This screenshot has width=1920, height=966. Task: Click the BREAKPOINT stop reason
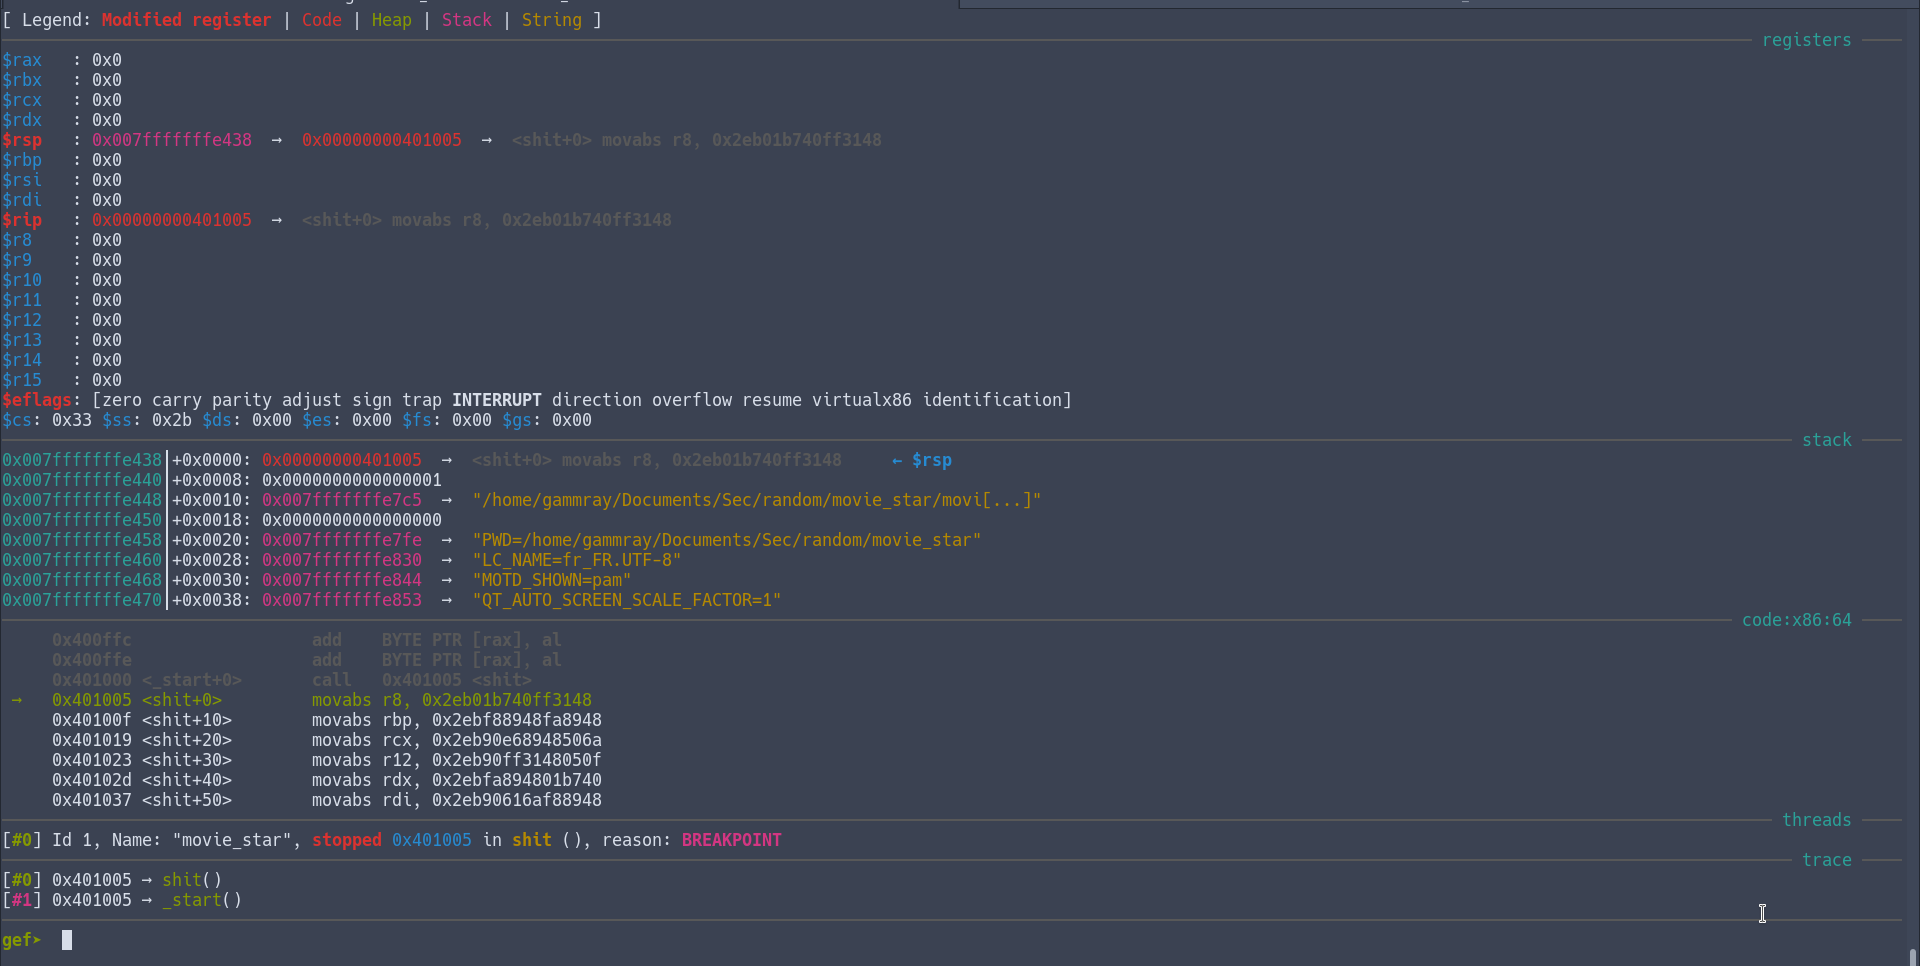click(x=731, y=840)
